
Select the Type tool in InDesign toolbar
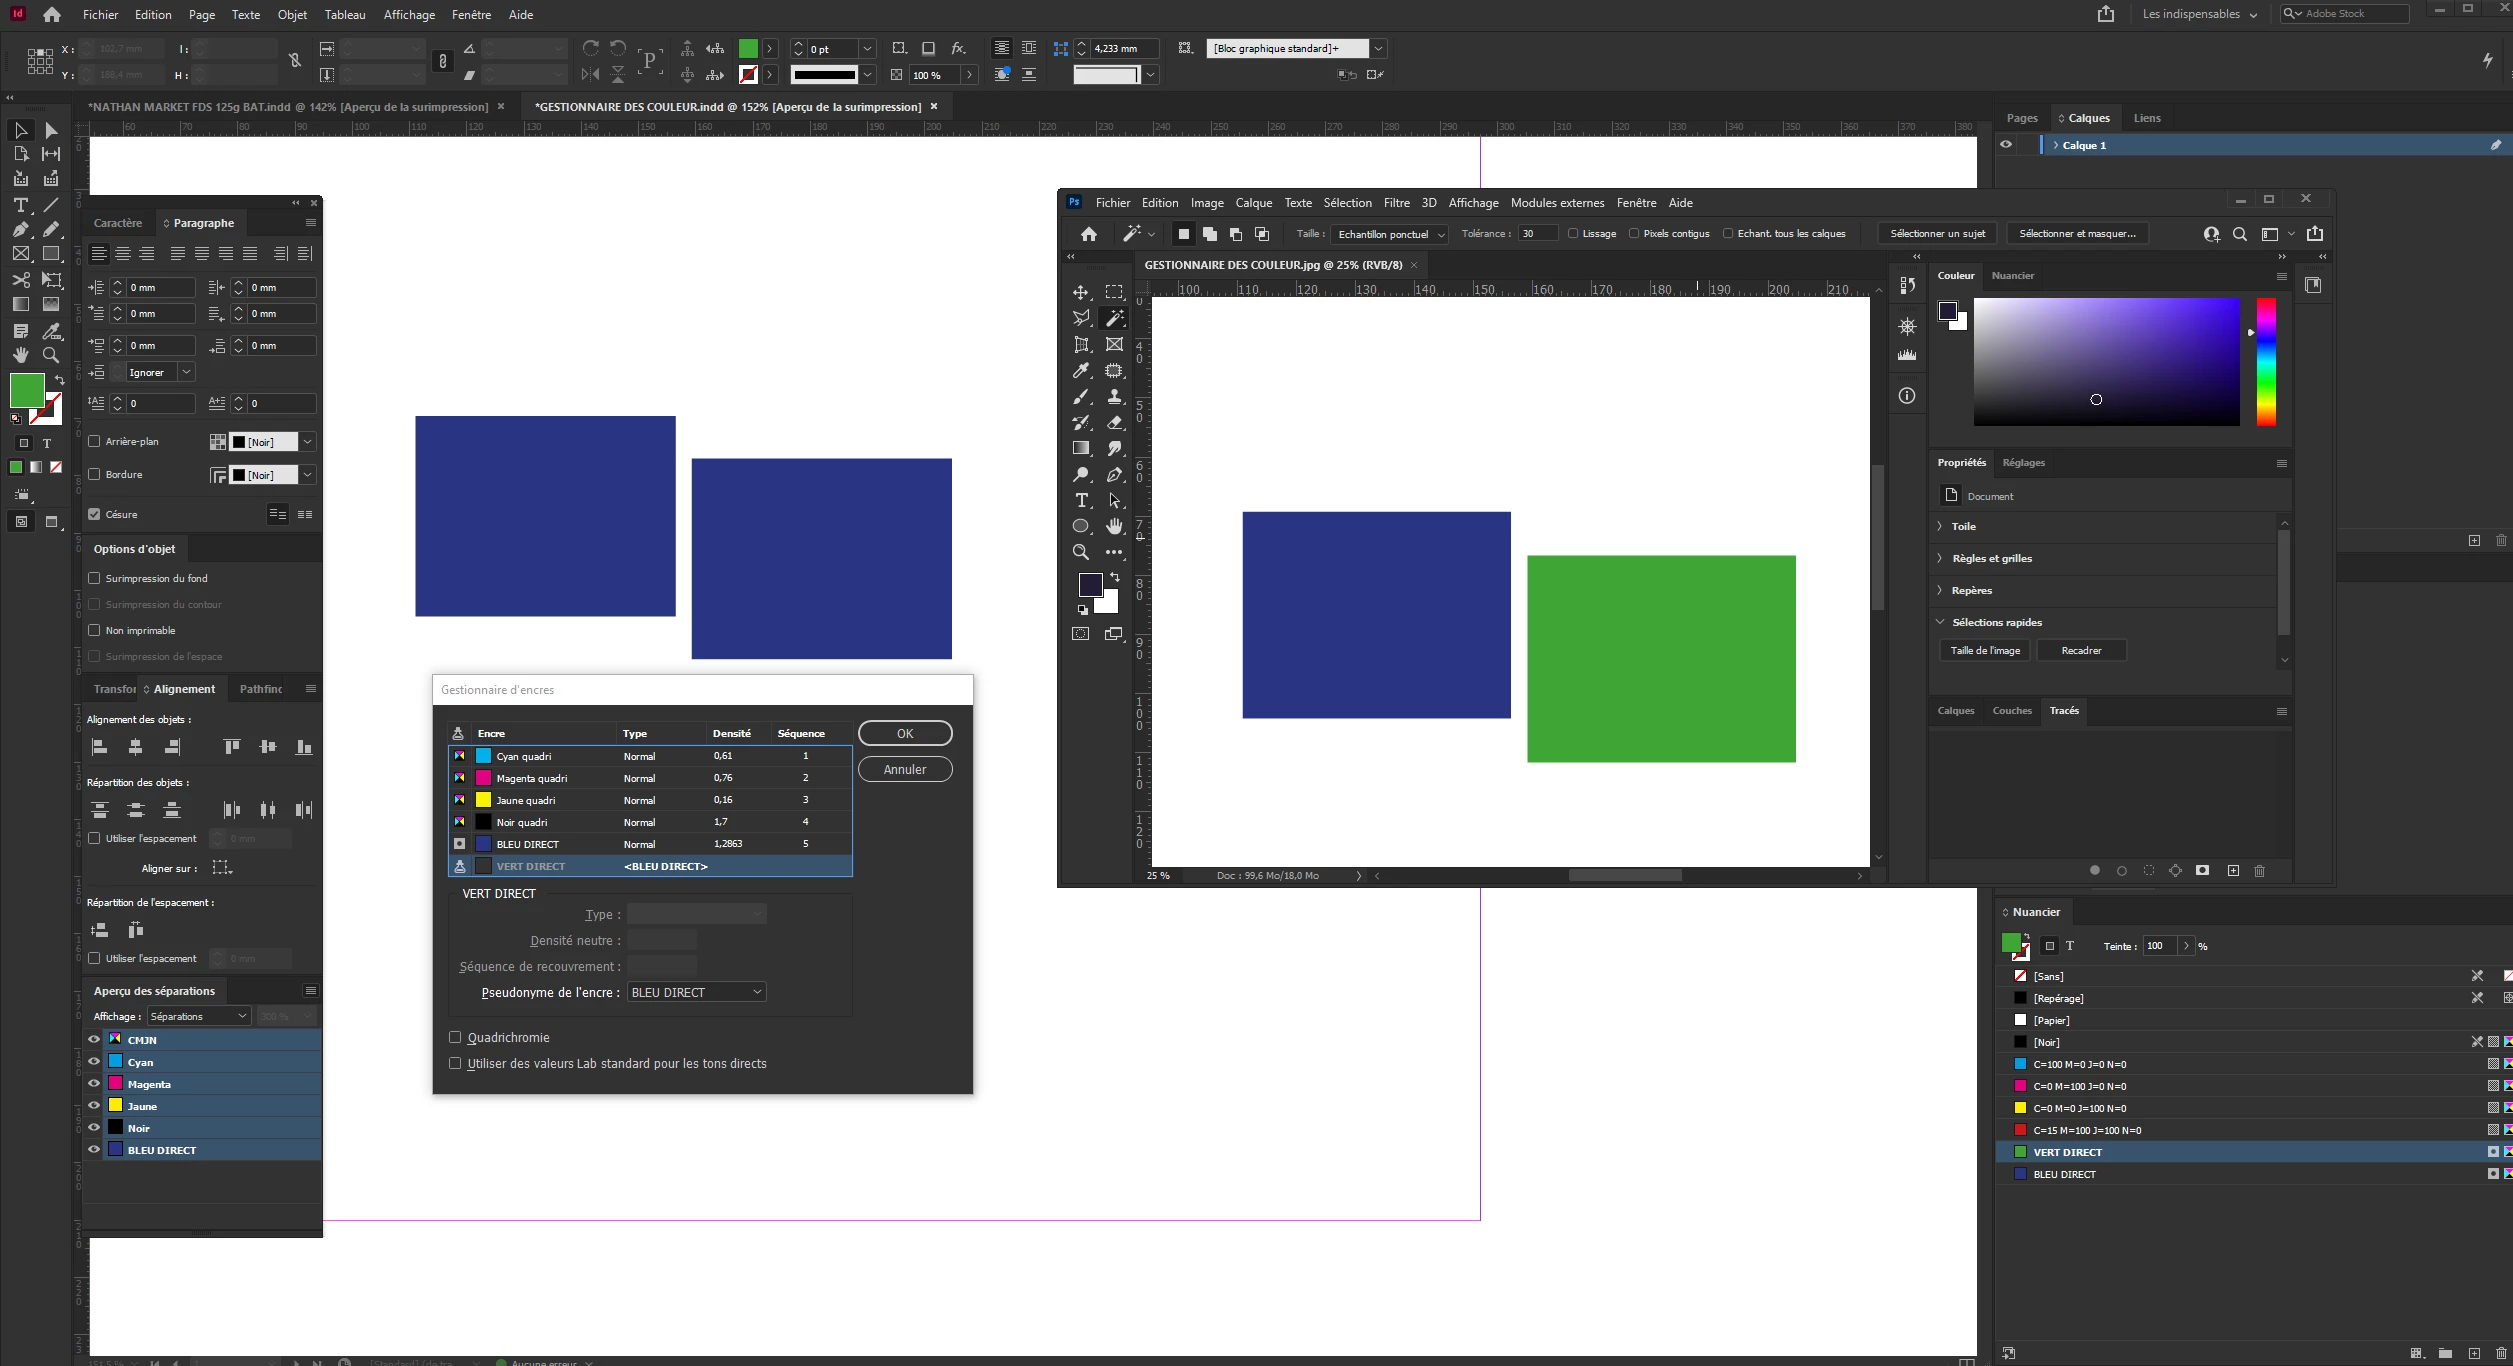click(x=20, y=205)
